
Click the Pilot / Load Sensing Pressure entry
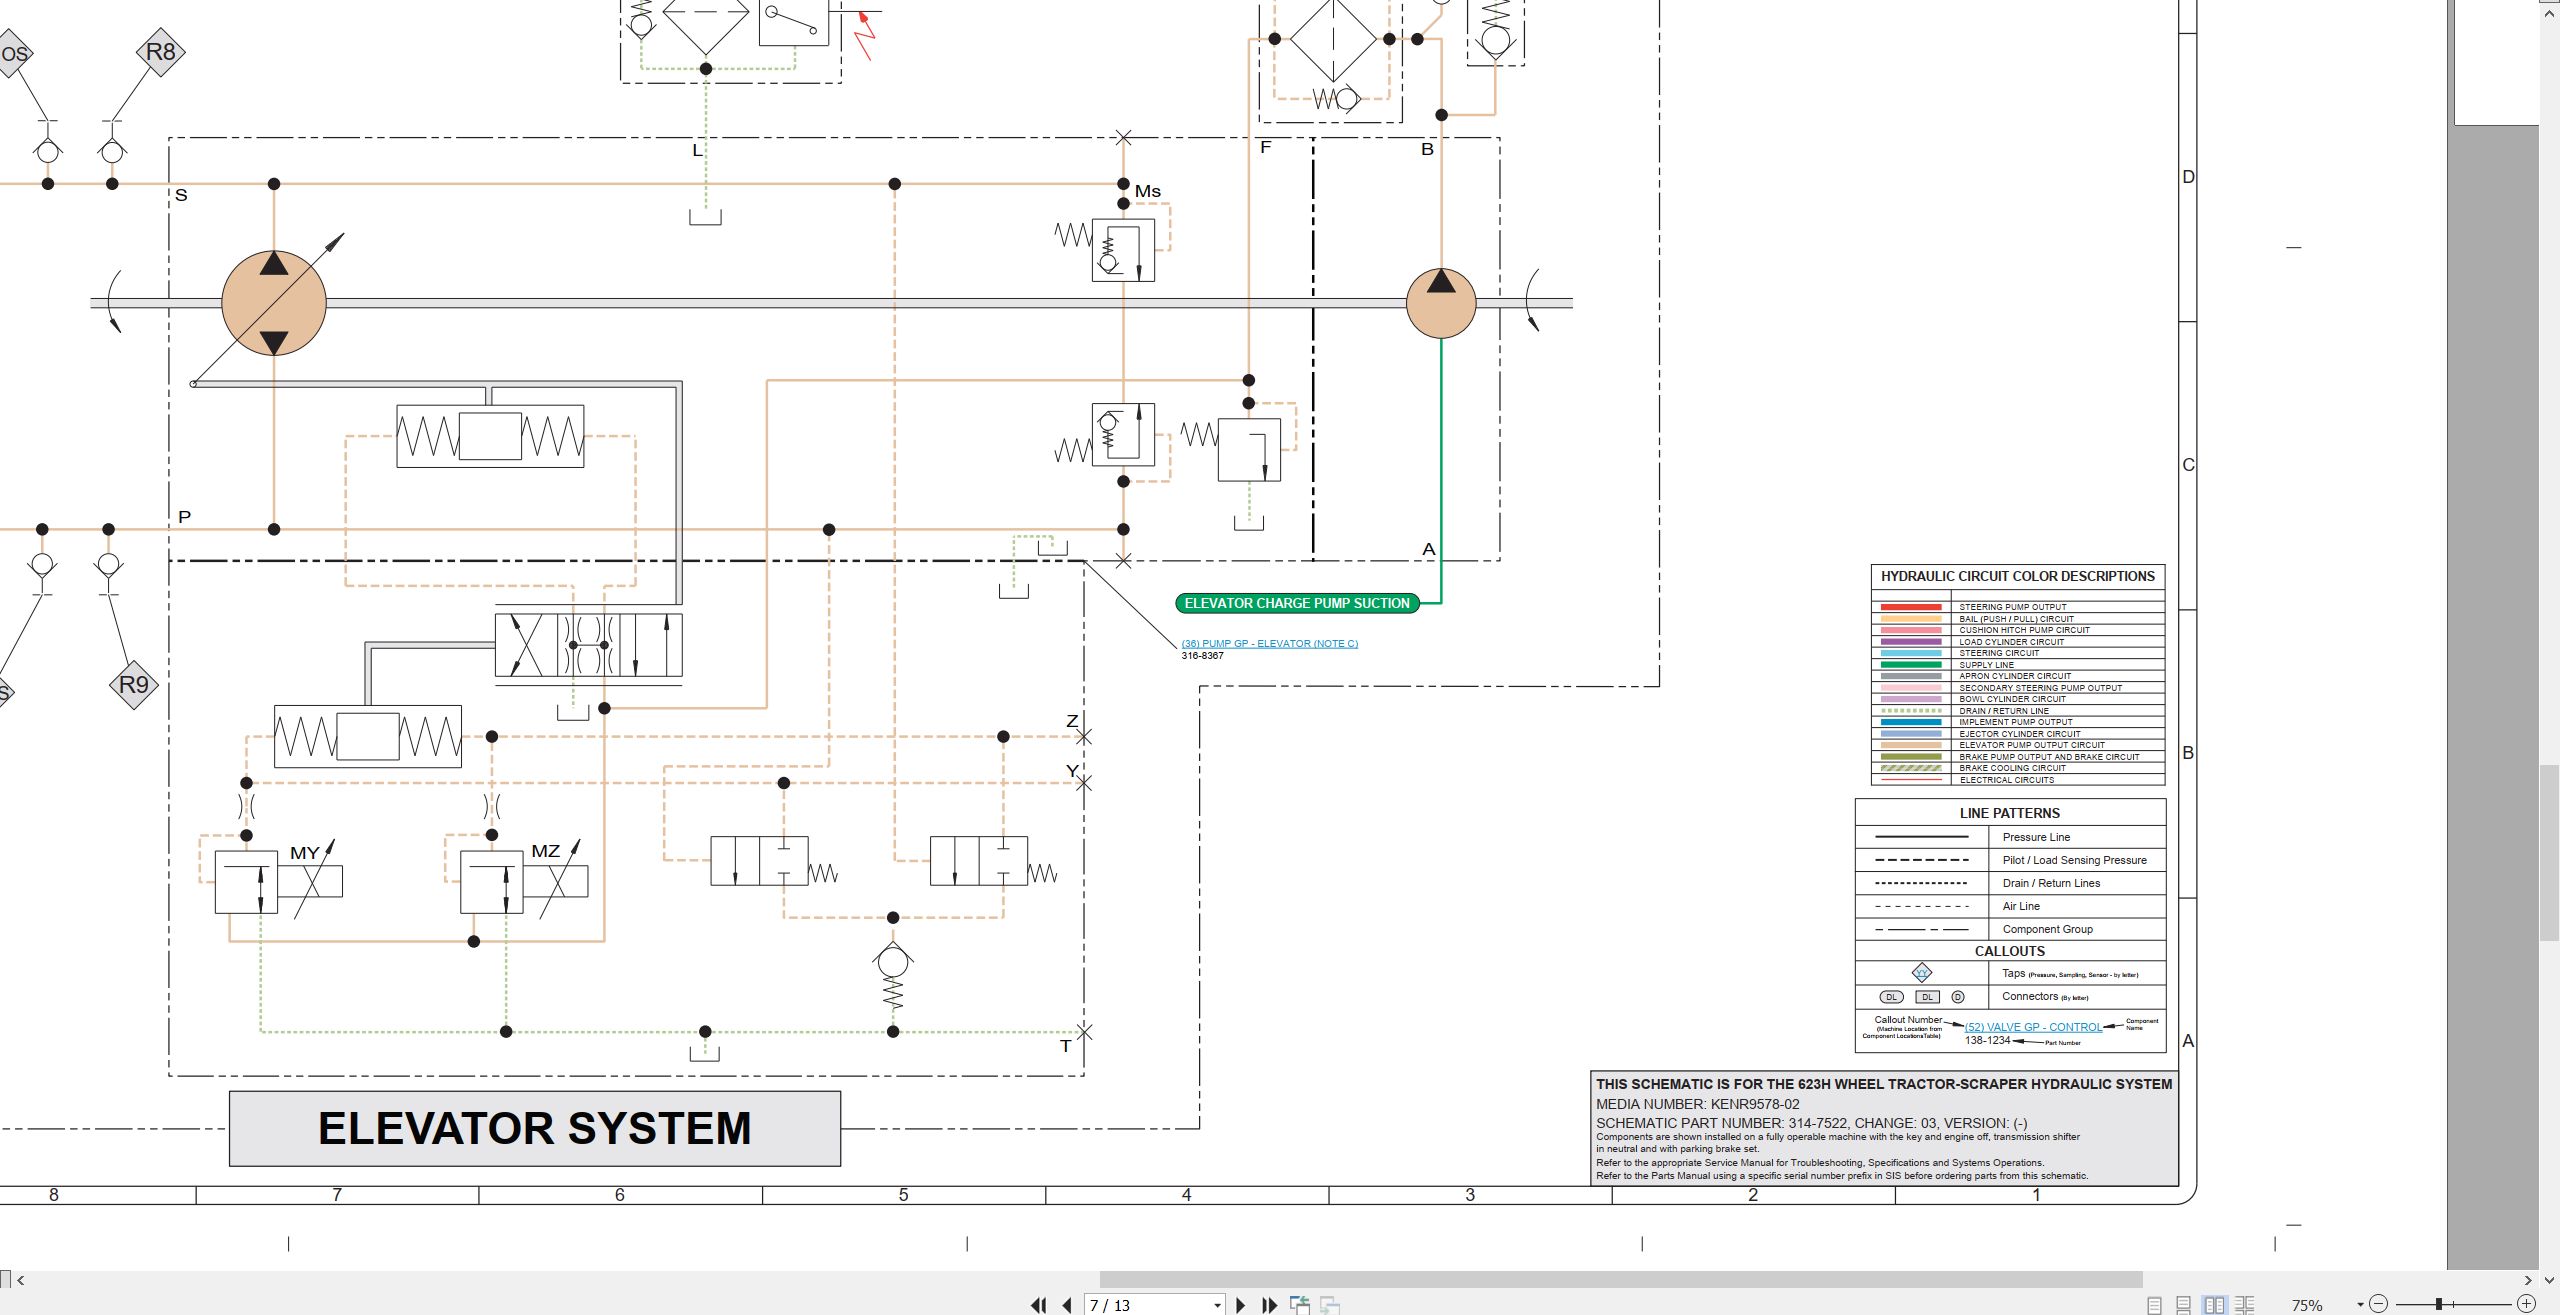coord(2075,860)
